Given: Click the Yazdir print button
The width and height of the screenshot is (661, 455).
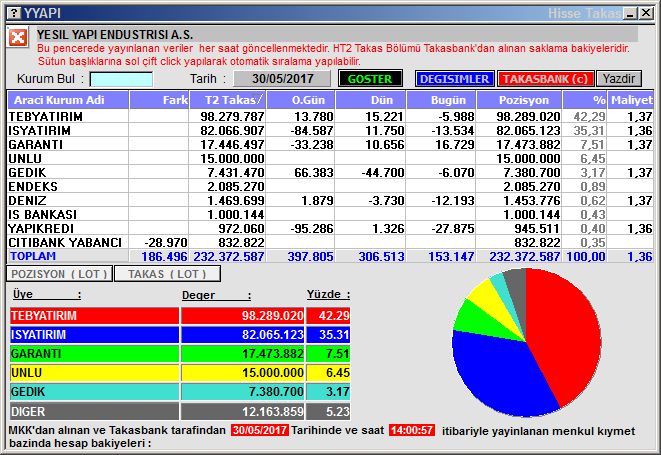Looking at the screenshot, I should (x=618, y=79).
